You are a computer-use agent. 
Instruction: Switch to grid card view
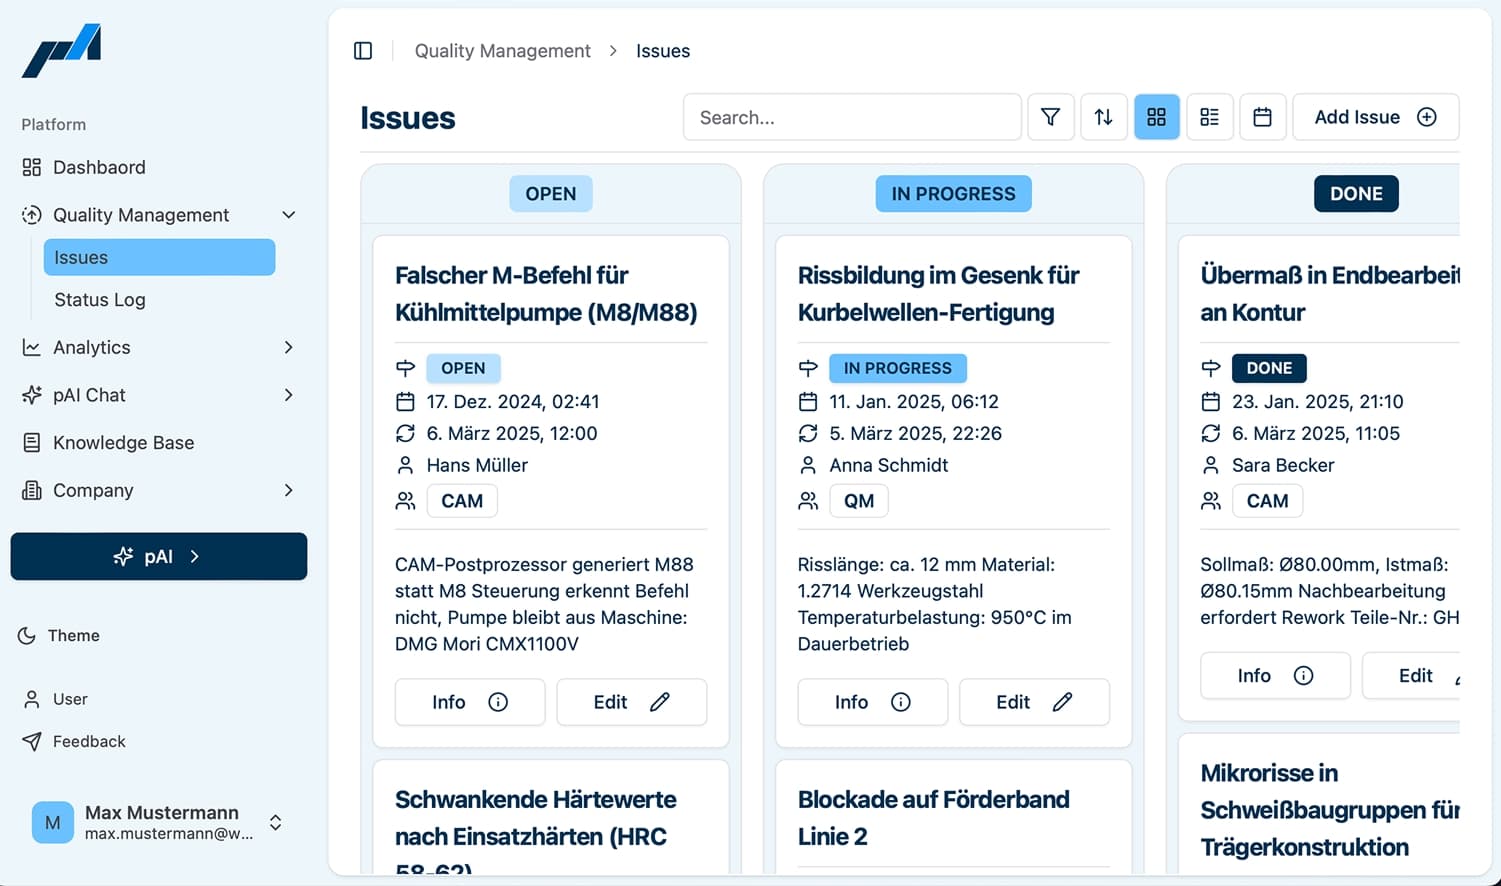(x=1156, y=117)
